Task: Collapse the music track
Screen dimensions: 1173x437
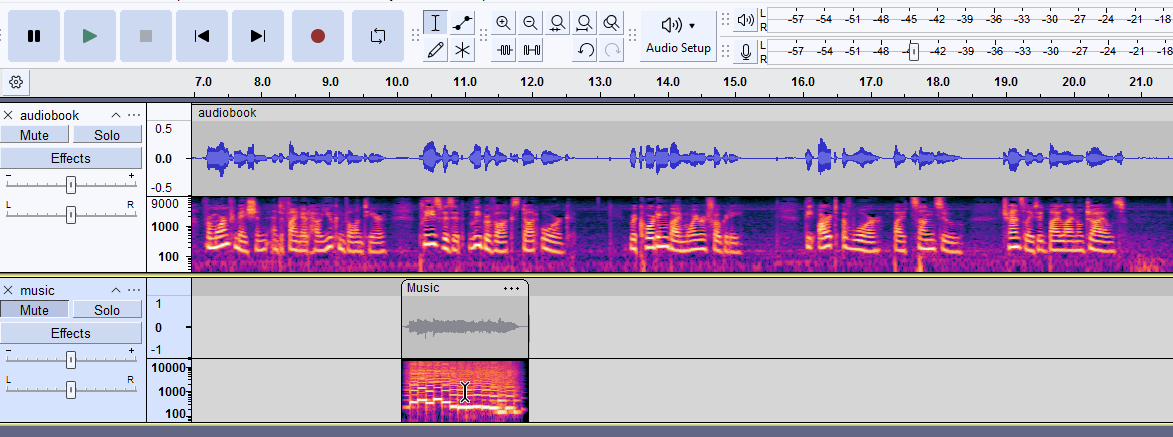Action: (x=116, y=290)
